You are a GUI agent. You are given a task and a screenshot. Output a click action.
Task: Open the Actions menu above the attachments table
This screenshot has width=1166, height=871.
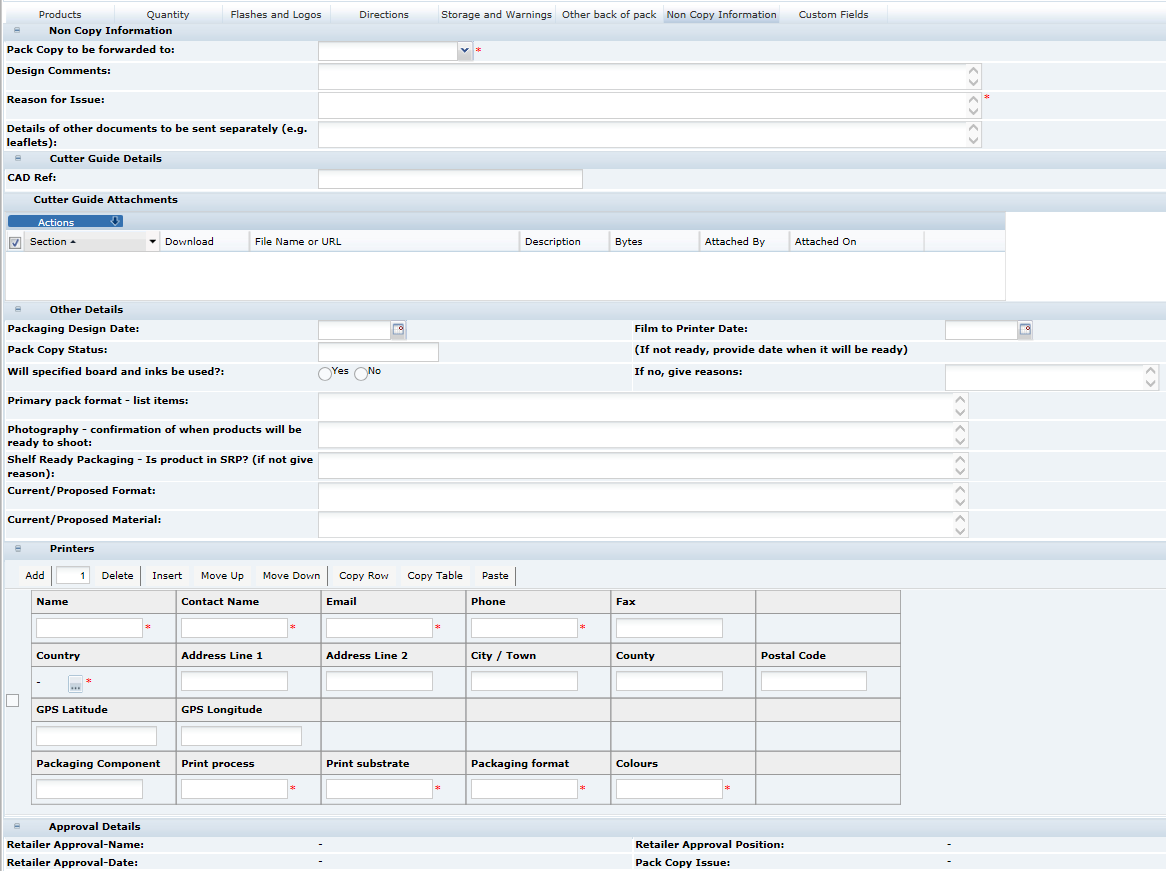[65, 220]
